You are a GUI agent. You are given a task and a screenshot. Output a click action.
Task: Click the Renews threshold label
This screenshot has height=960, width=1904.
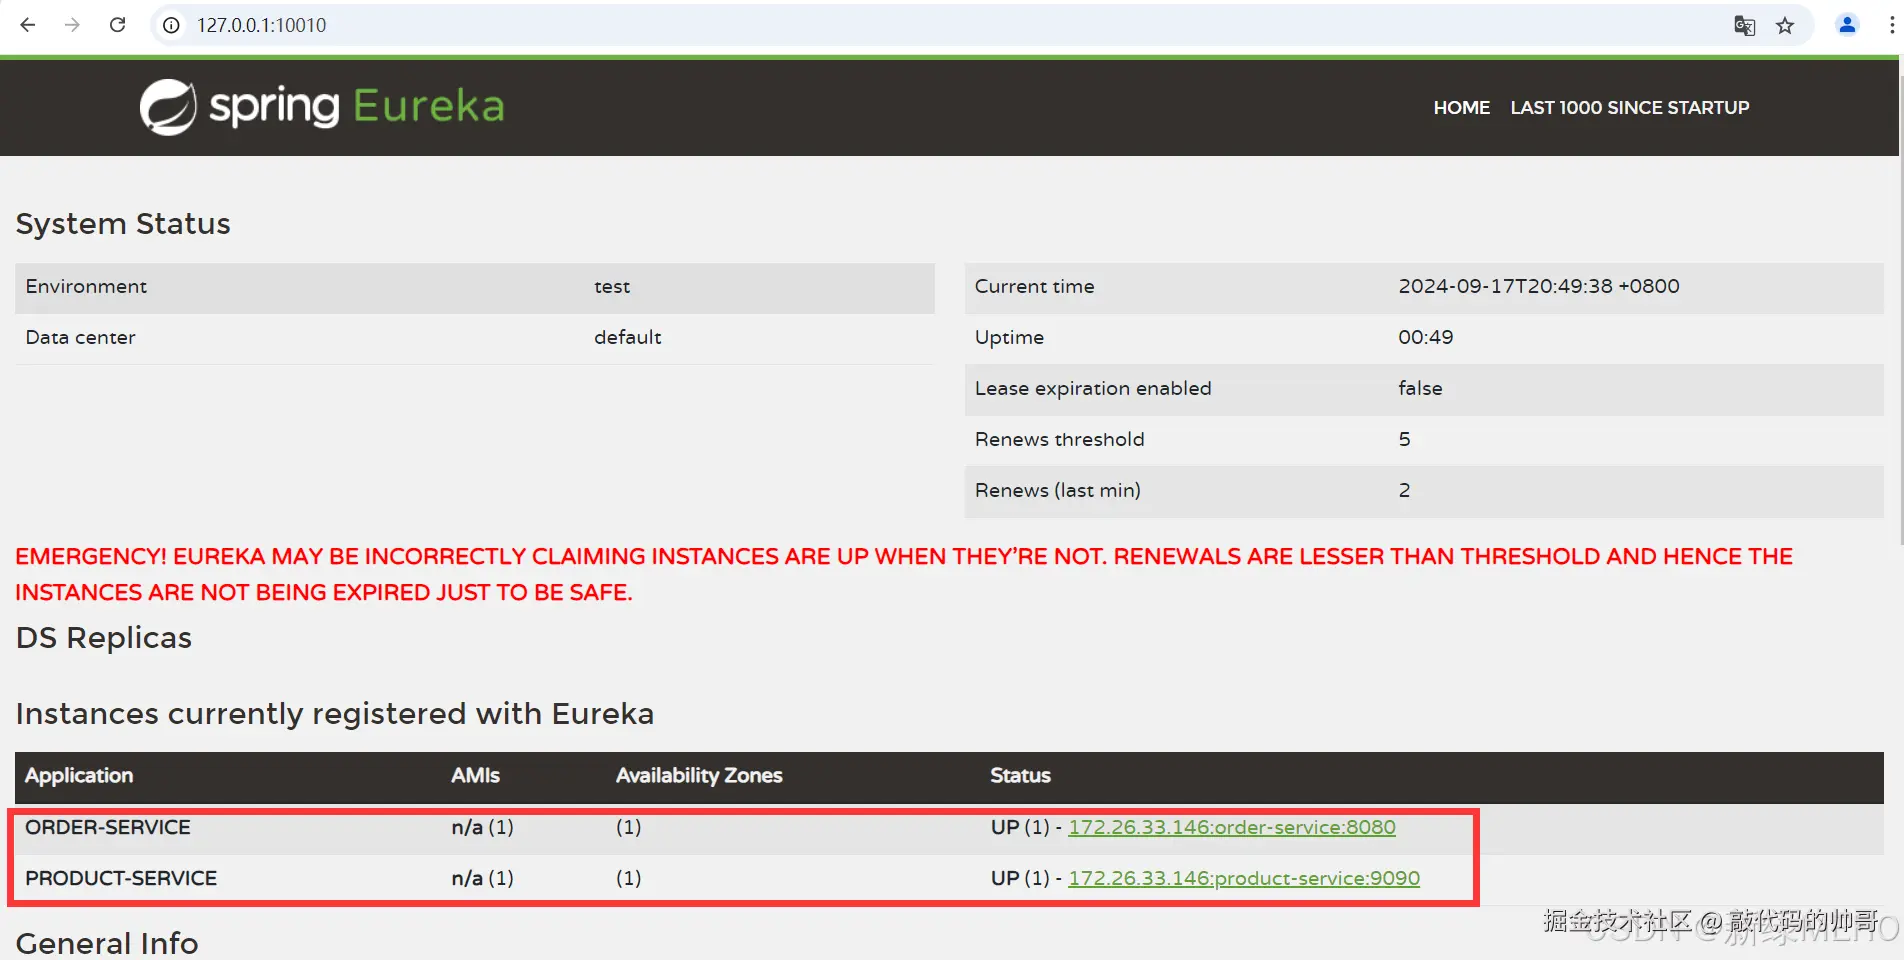coord(1059,439)
